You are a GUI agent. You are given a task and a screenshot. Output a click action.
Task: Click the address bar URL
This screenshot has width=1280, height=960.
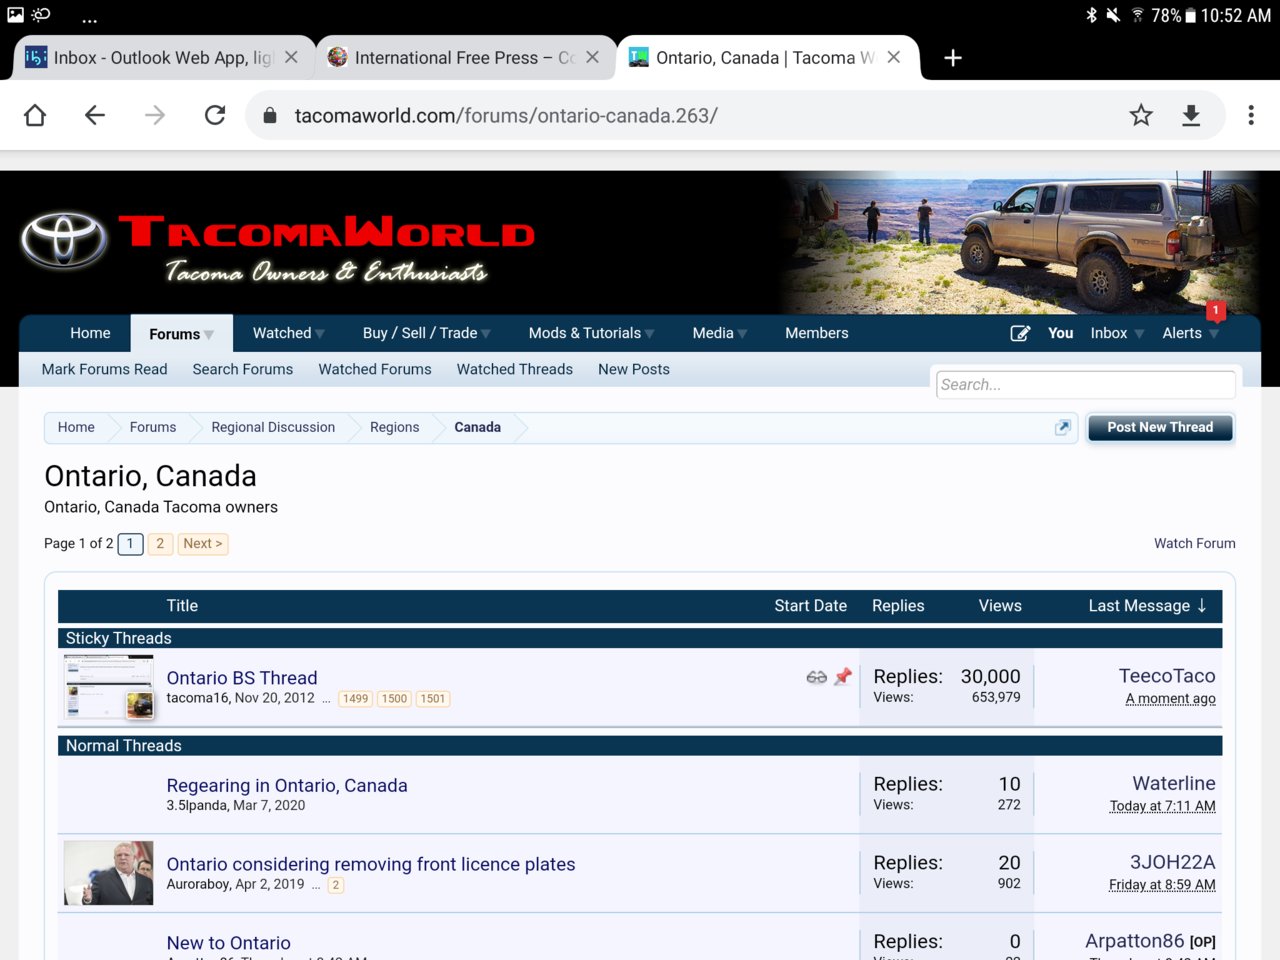pos(506,115)
